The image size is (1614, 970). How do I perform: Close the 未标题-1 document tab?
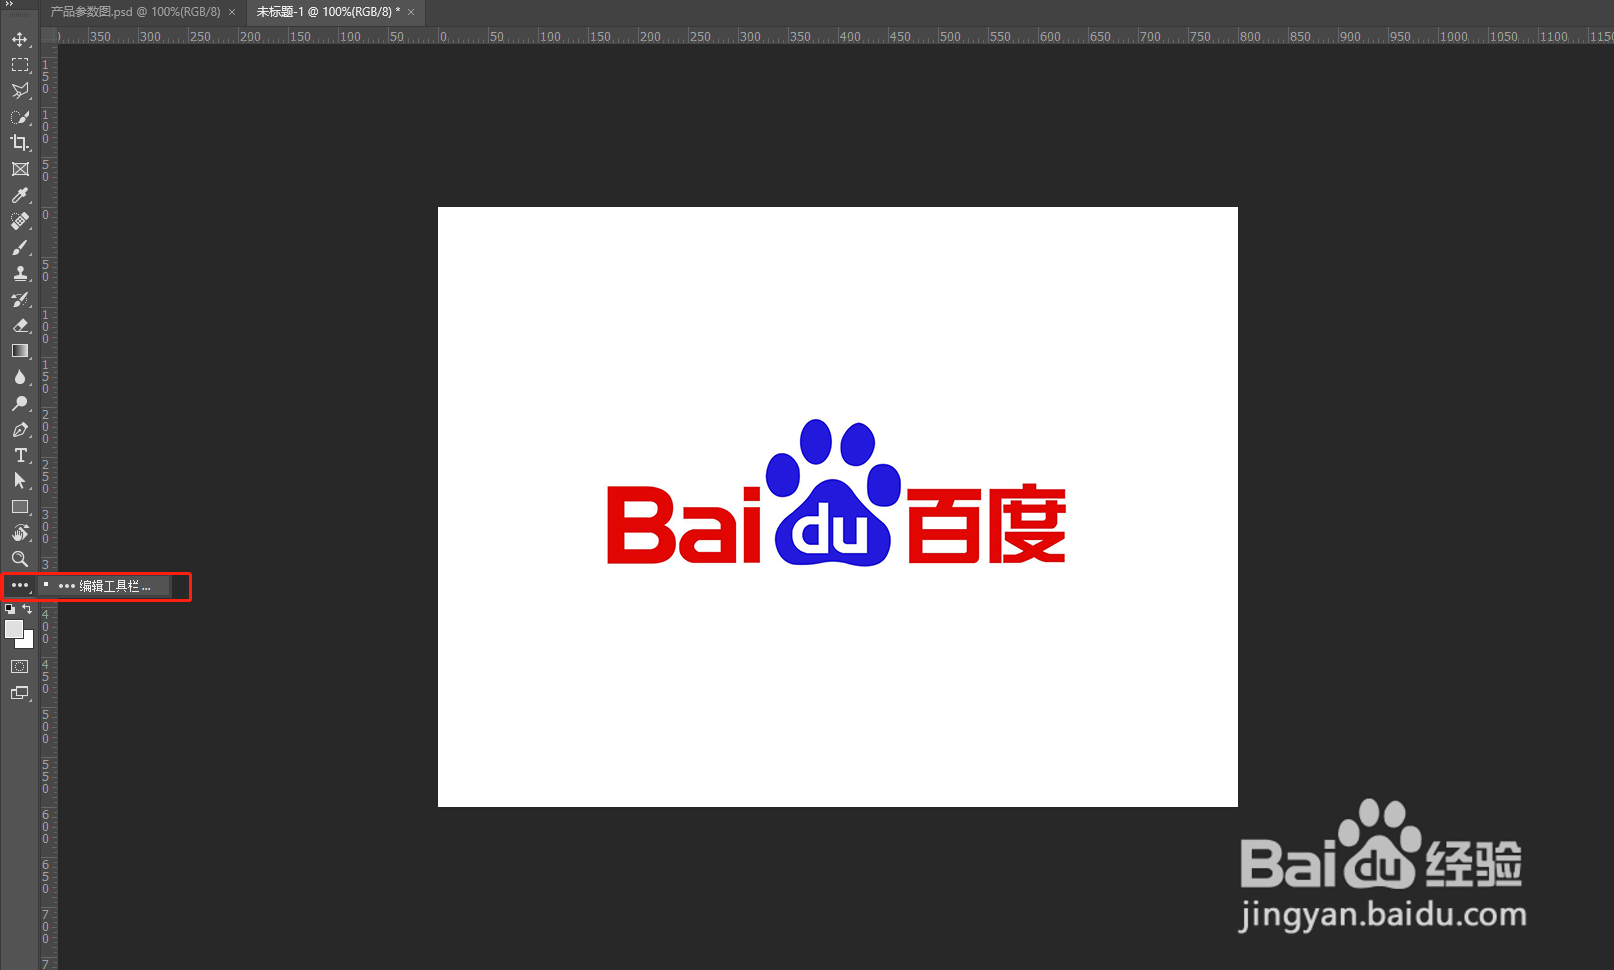(x=411, y=12)
